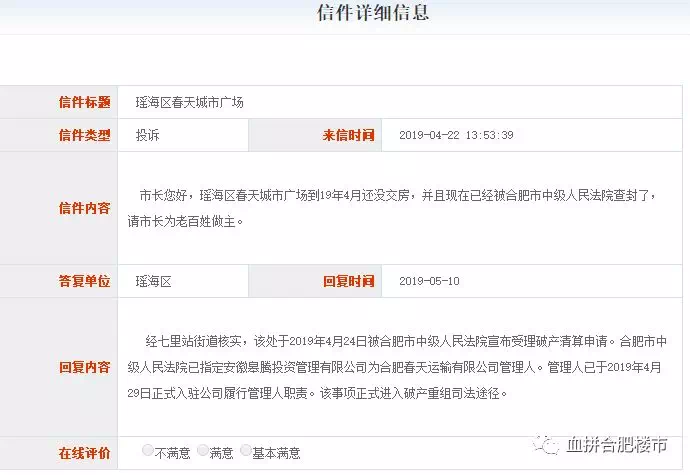Click the timestamp 2019-04-22 13:53:39

click(456, 135)
